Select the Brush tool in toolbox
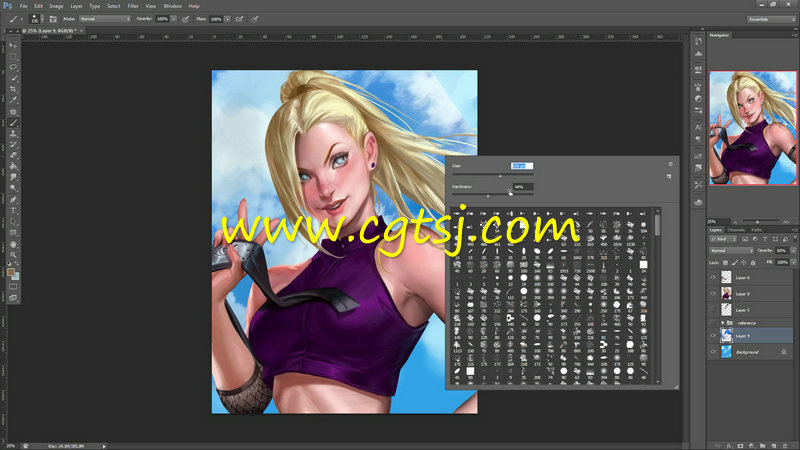800x450 pixels. click(x=13, y=123)
